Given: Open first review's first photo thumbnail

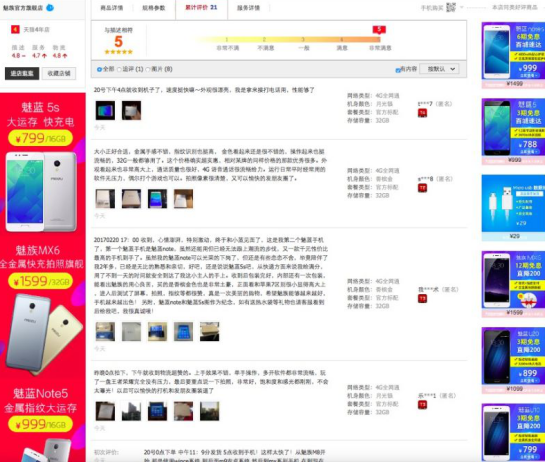Looking at the screenshot, I should pos(105,111).
